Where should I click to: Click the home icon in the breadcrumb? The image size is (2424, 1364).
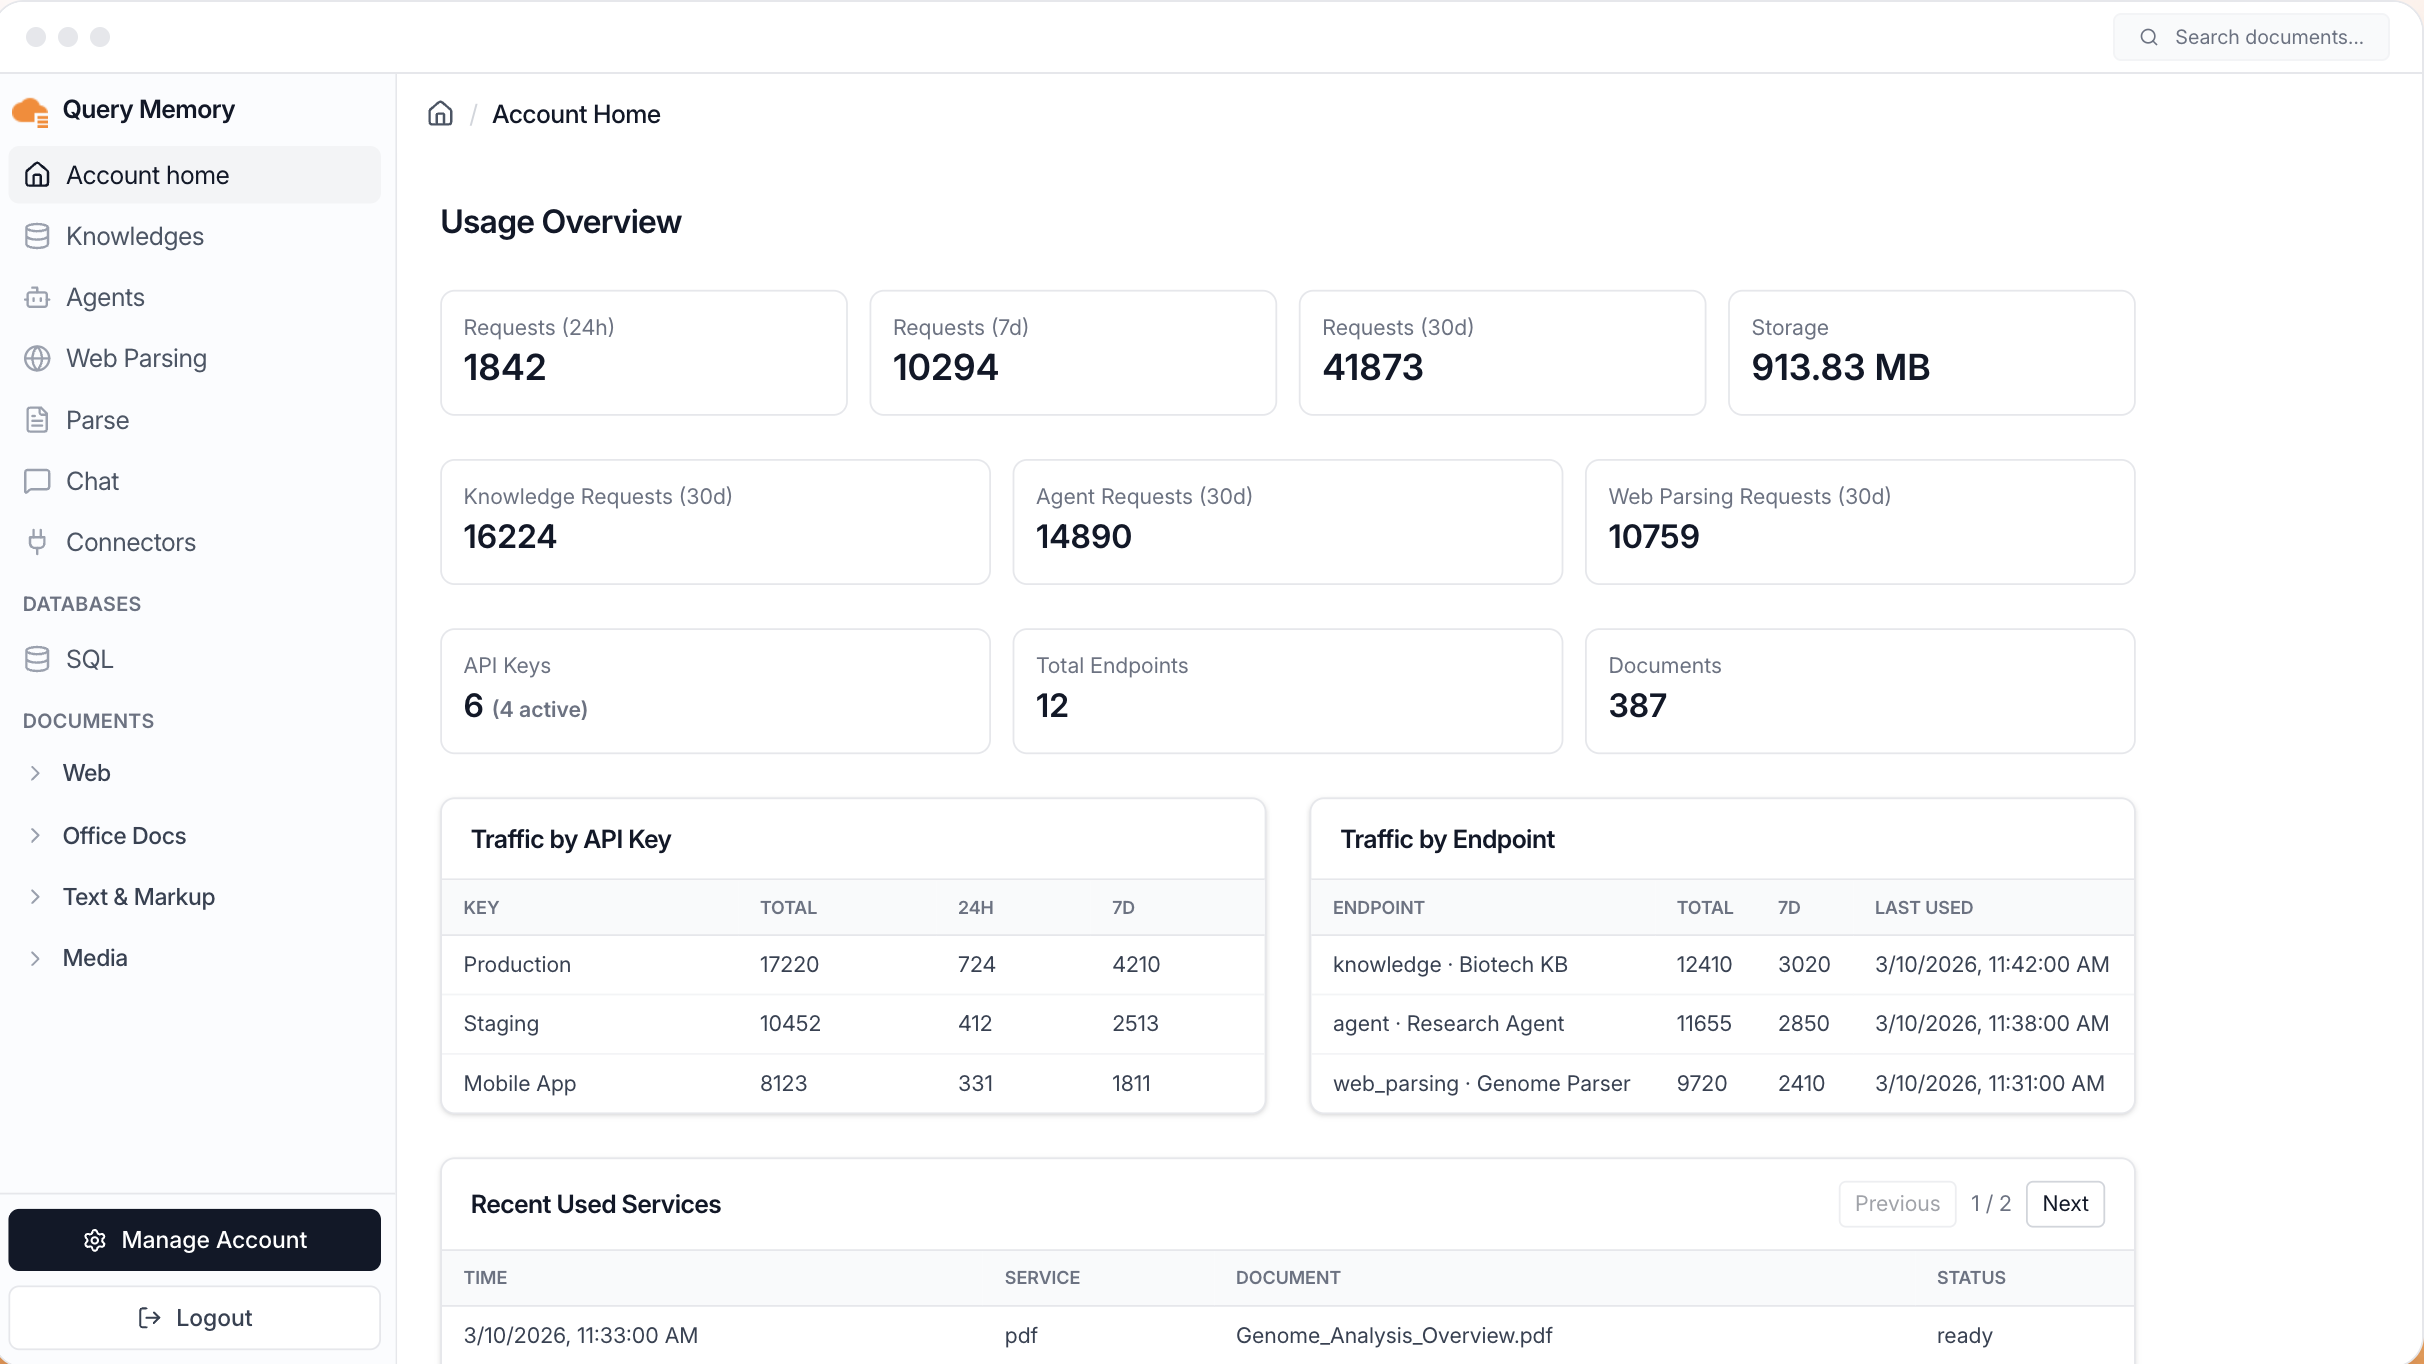[x=440, y=114]
